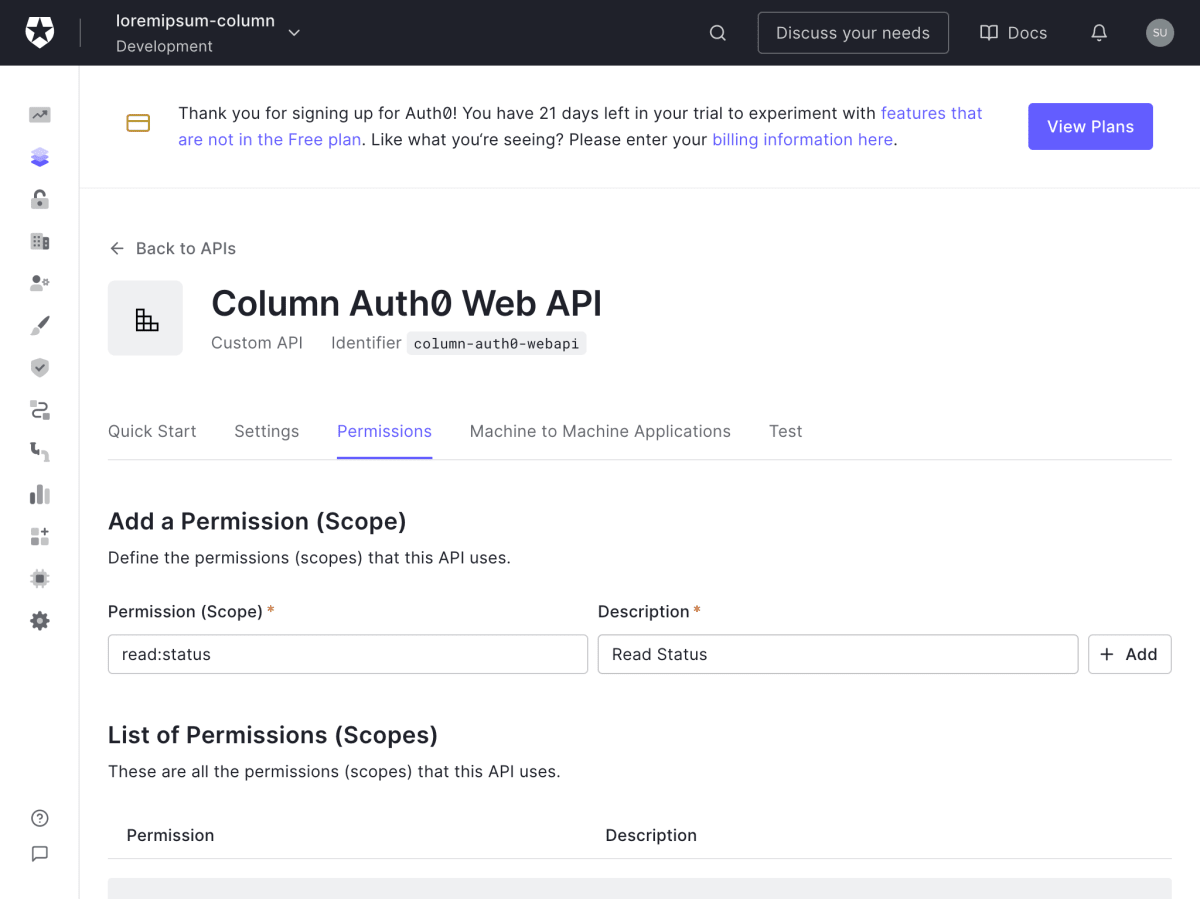Open the User Management icon in sidebar
1200x899 pixels.
pos(40,283)
